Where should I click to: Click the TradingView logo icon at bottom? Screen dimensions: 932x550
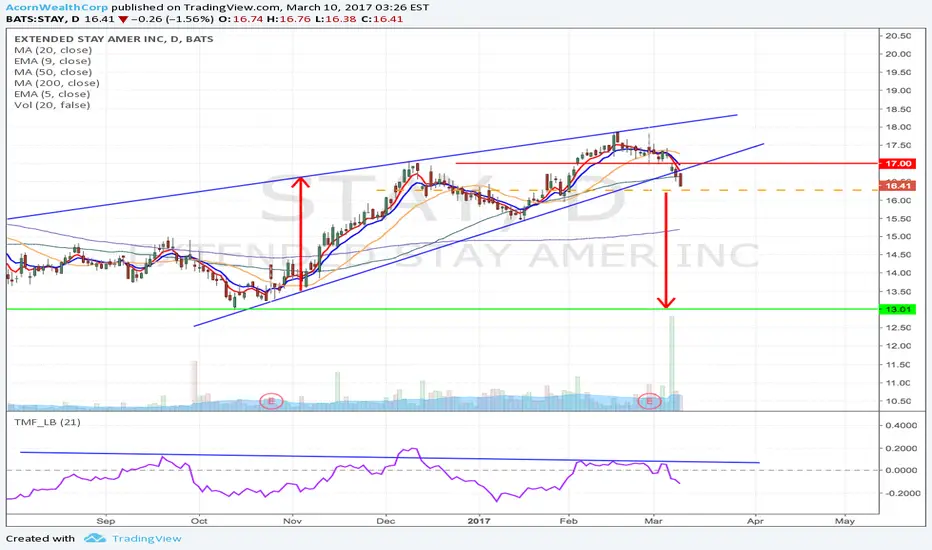(x=95, y=538)
